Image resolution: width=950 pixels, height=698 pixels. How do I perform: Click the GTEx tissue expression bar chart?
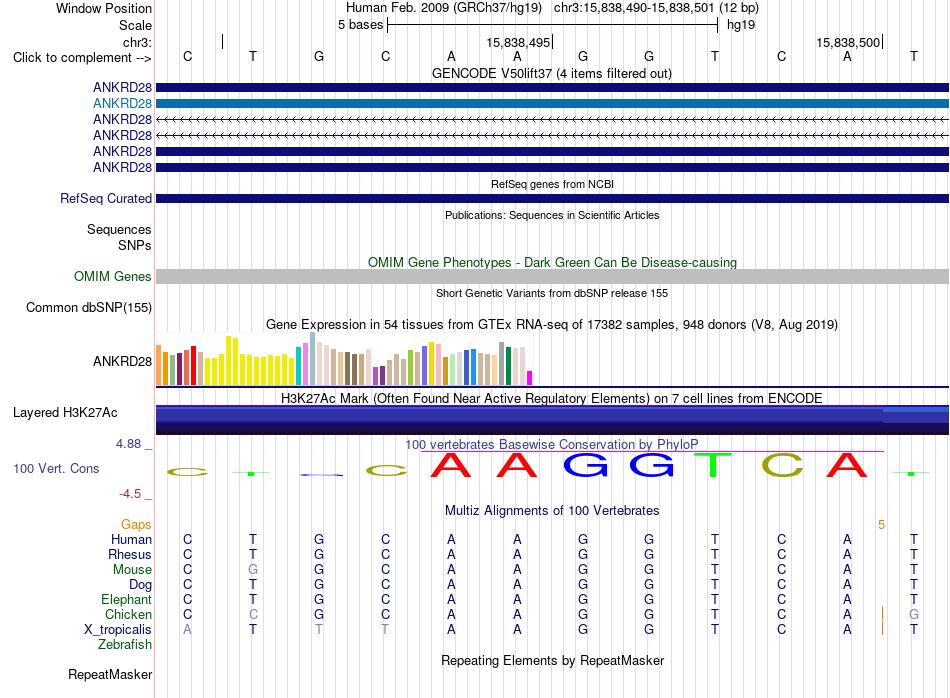344,359
